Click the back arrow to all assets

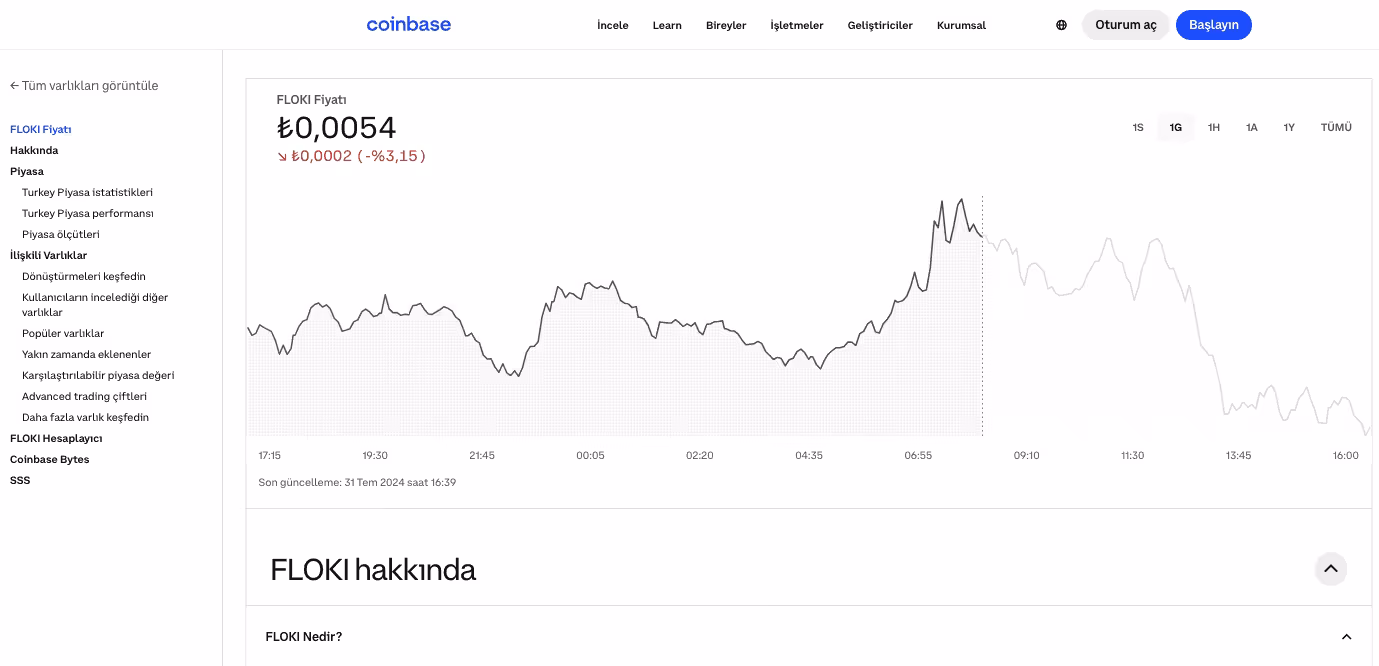coord(15,86)
